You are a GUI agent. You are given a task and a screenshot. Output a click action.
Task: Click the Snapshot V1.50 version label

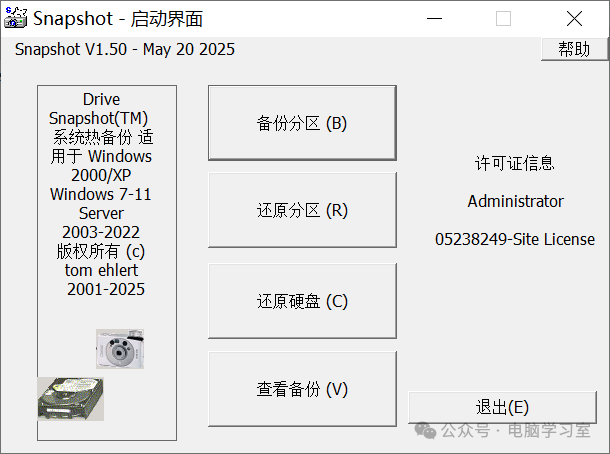pyautogui.click(x=125, y=49)
